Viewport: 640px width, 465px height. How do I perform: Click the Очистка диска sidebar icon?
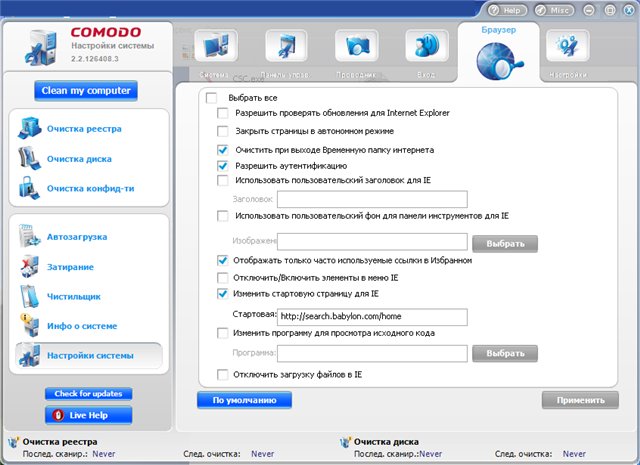point(29,159)
